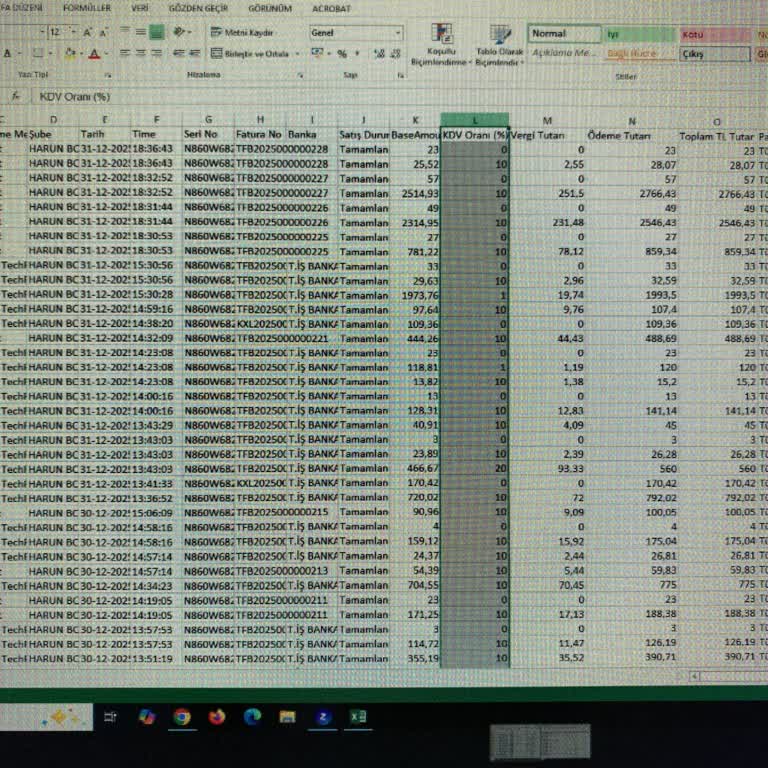Image resolution: width=768 pixels, height=768 pixels.
Task: Center cell text horizontally
Action: coord(141,53)
